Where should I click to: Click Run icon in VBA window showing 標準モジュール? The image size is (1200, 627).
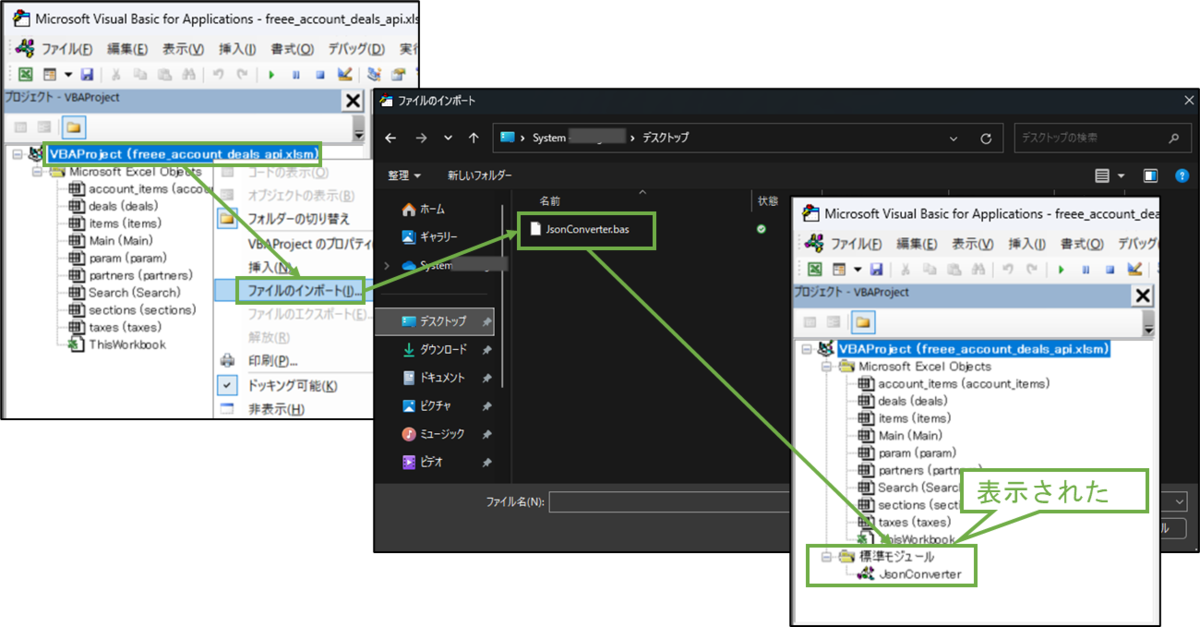pos(1060,269)
